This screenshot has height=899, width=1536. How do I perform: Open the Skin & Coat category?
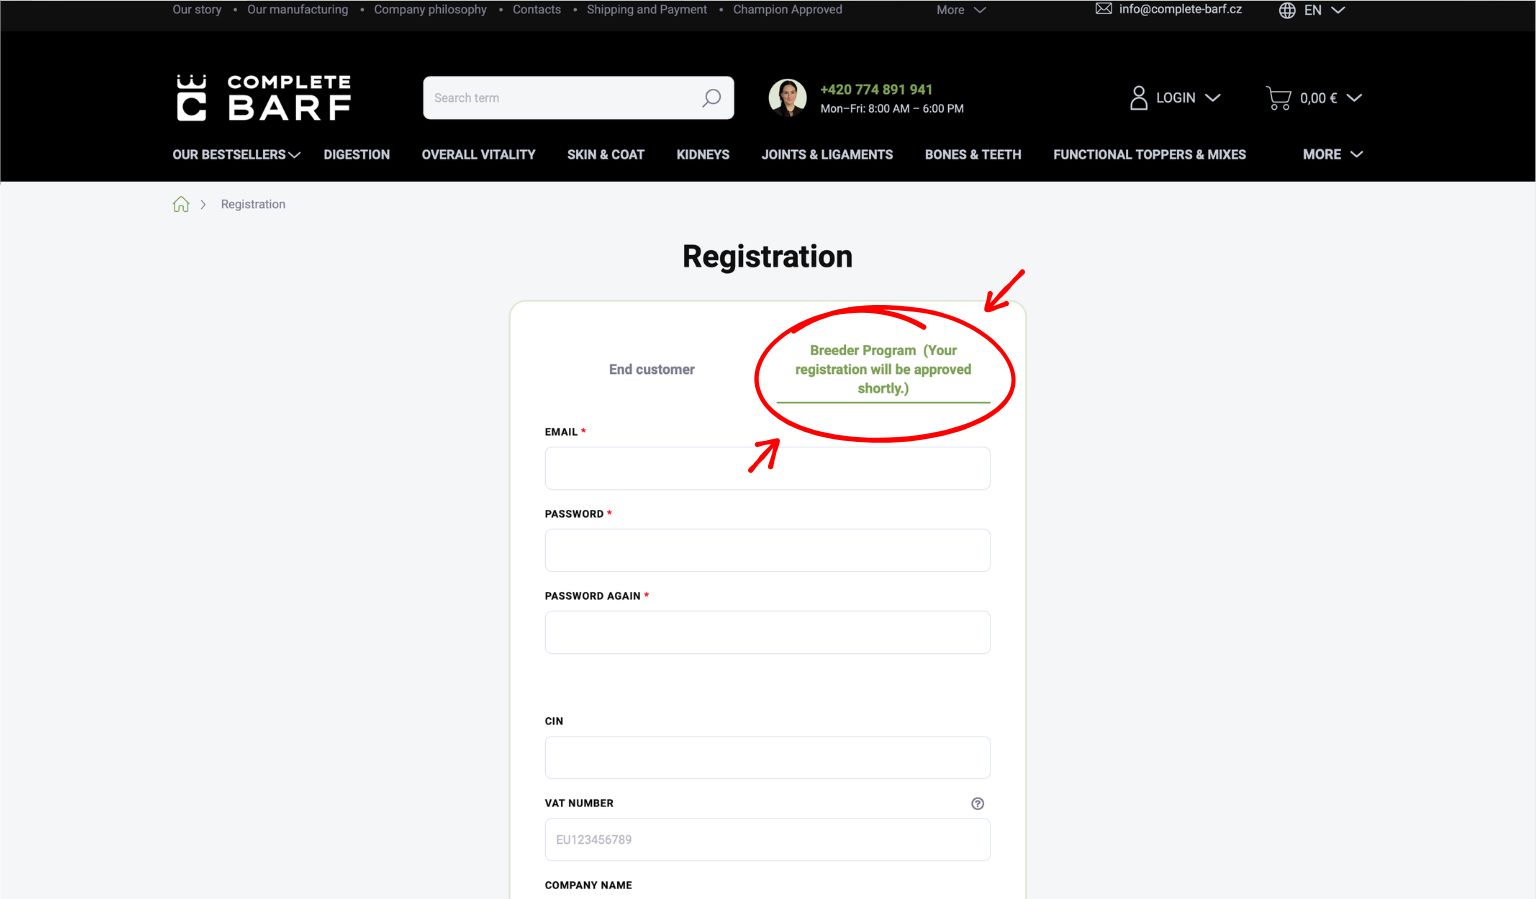tap(606, 154)
